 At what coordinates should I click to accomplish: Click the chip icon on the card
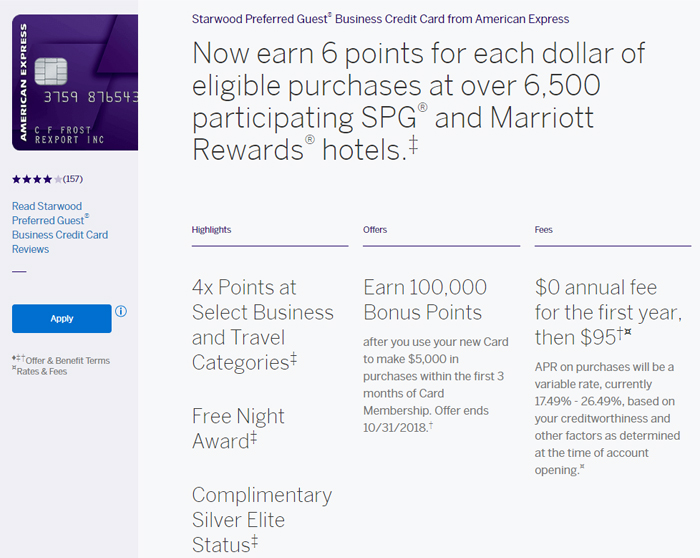tap(51, 71)
